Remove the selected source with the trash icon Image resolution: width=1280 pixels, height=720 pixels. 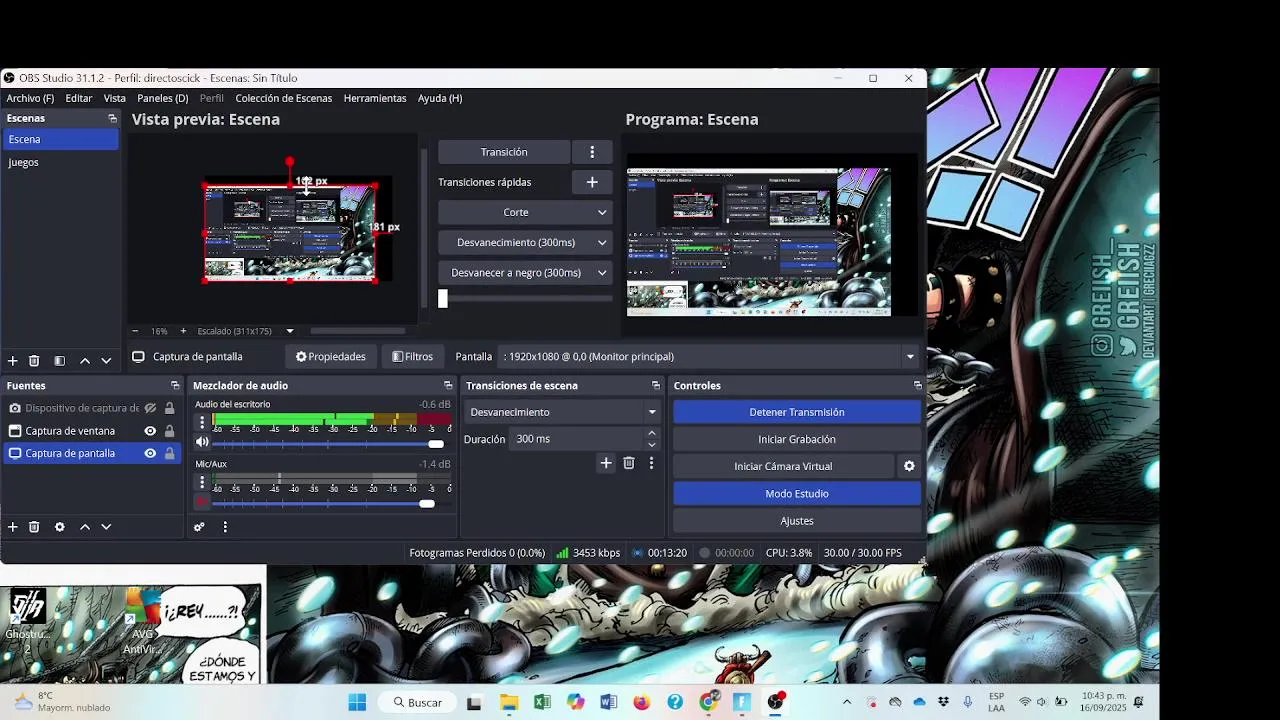coord(34,527)
